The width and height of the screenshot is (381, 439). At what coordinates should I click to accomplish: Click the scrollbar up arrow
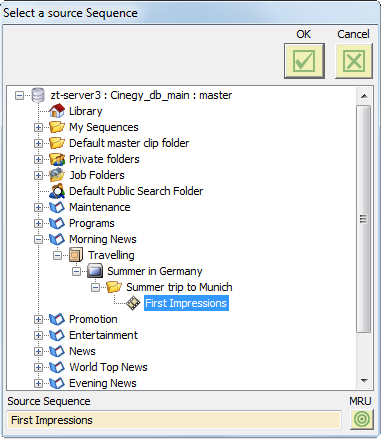pyautogui.click(x=364, y=96)
